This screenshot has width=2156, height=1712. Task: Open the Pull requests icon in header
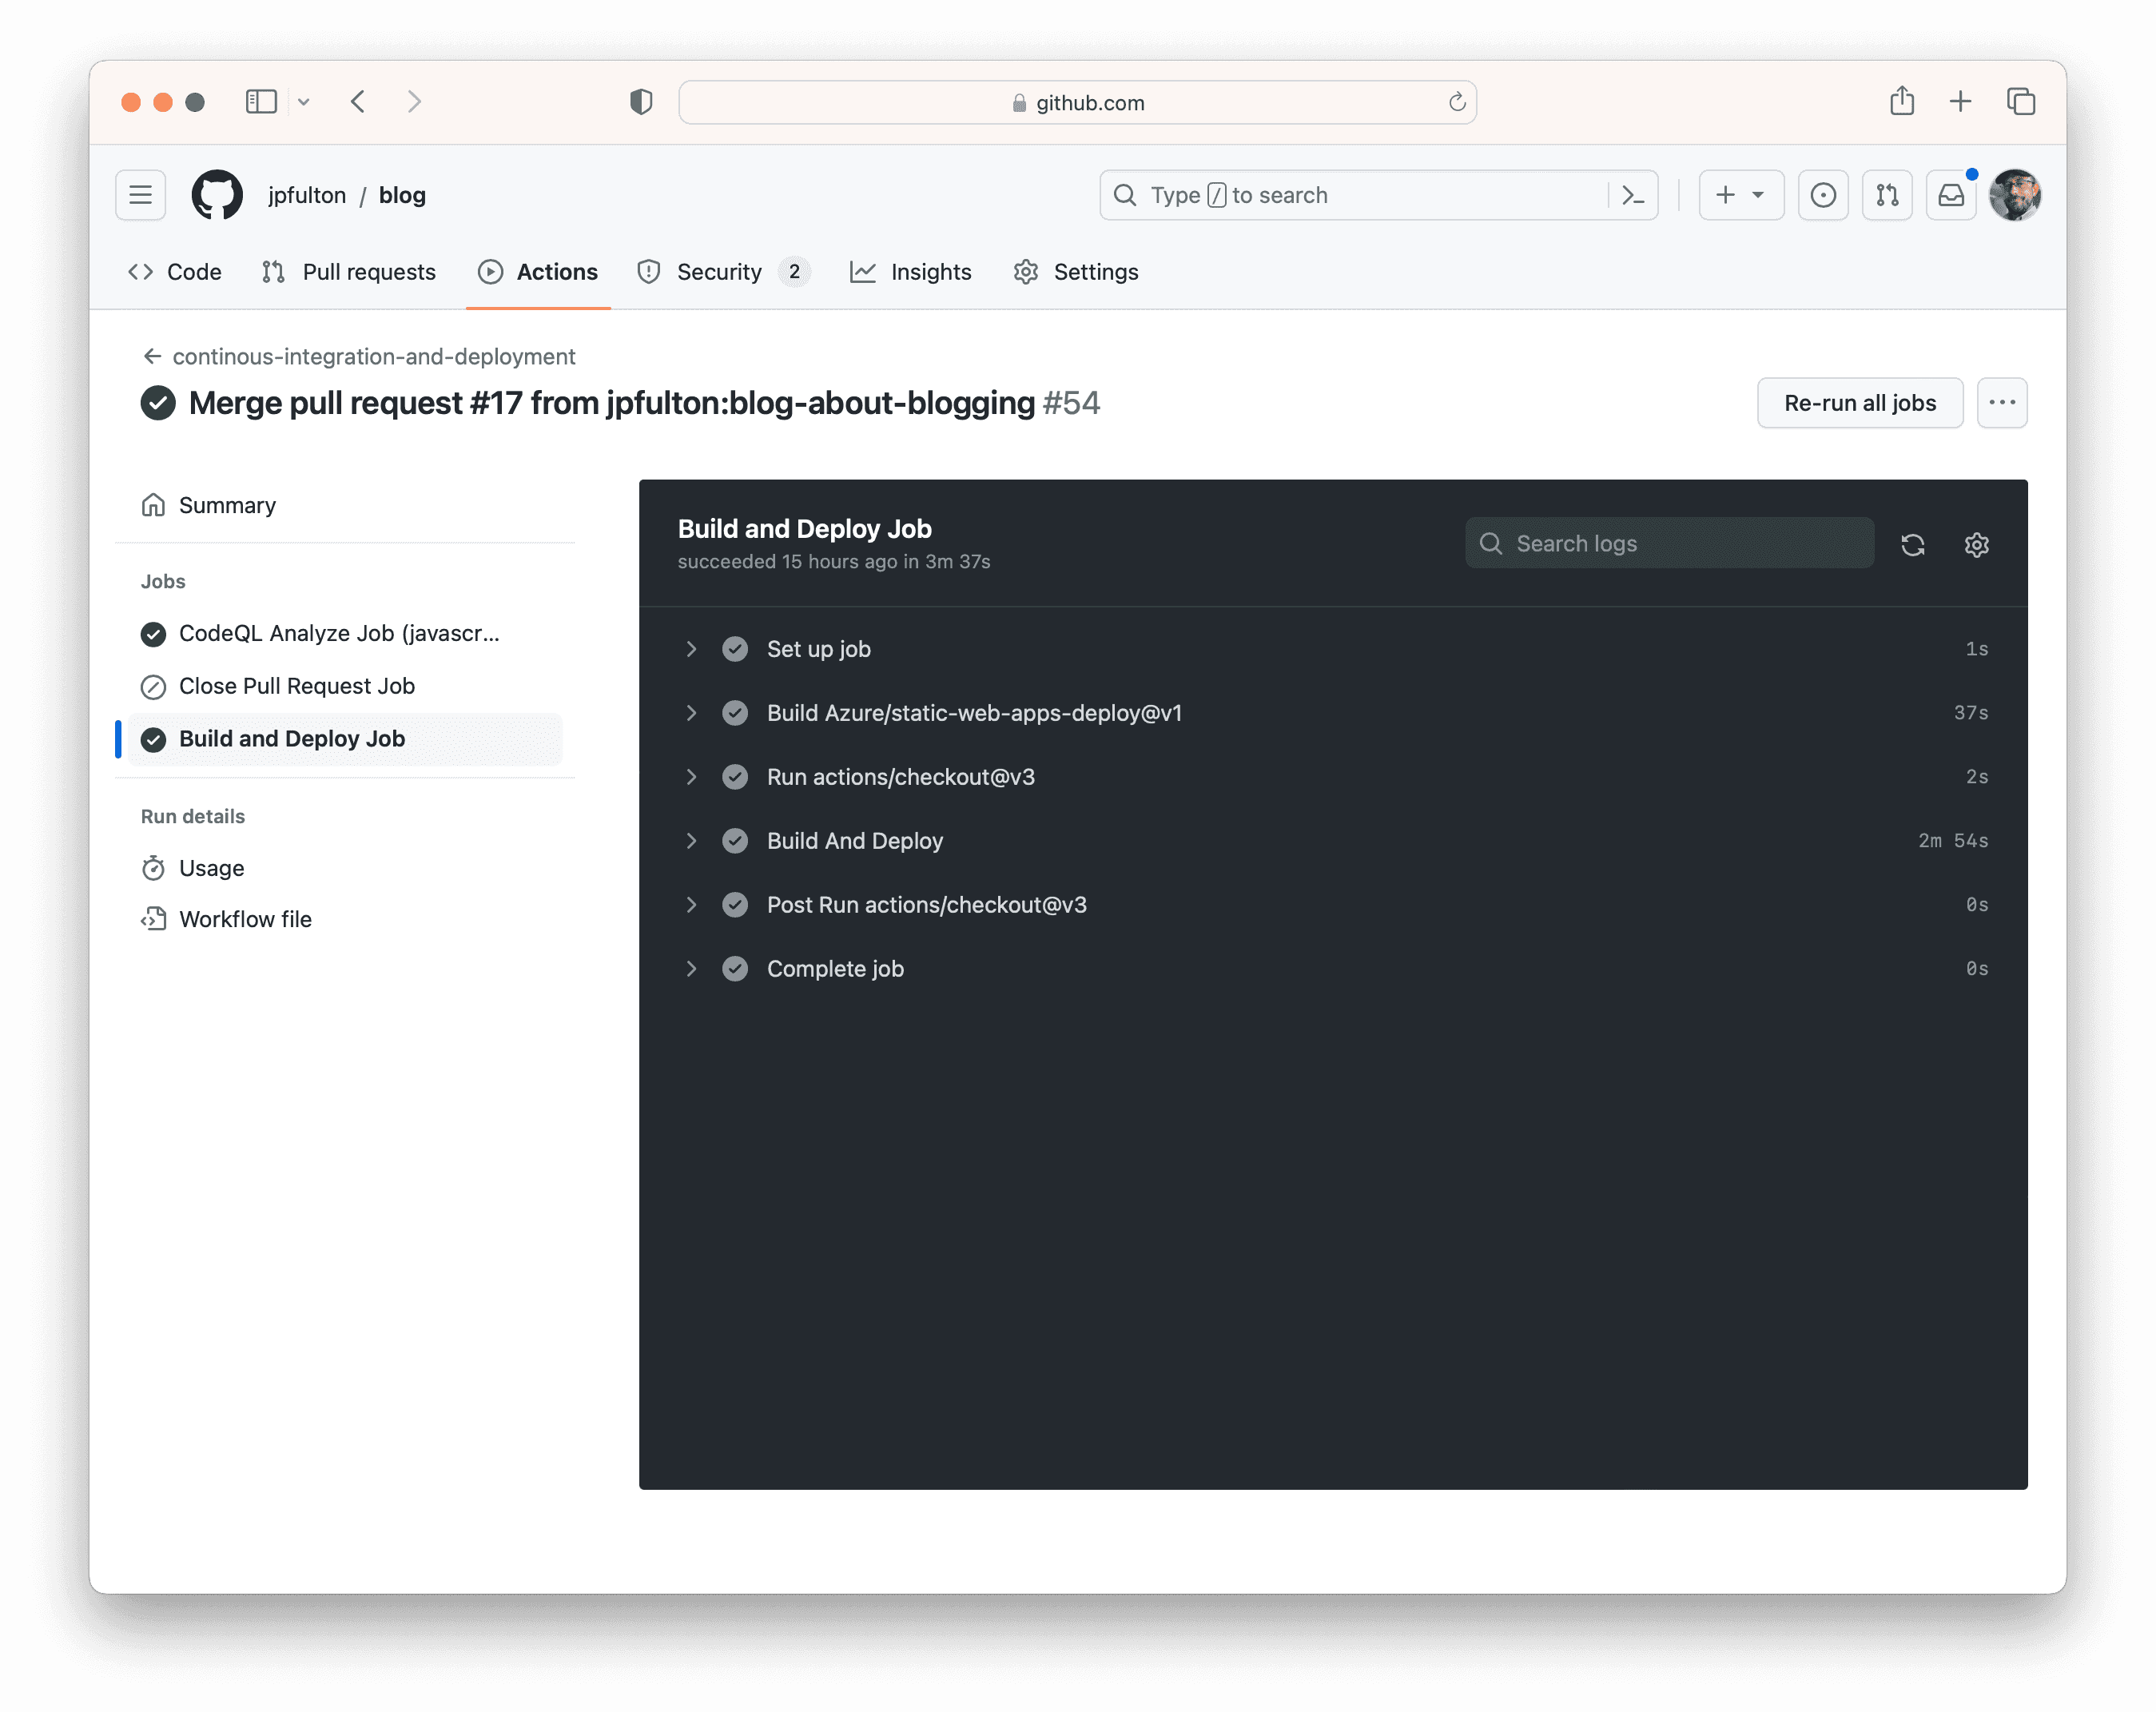[x=1886, y=195]
